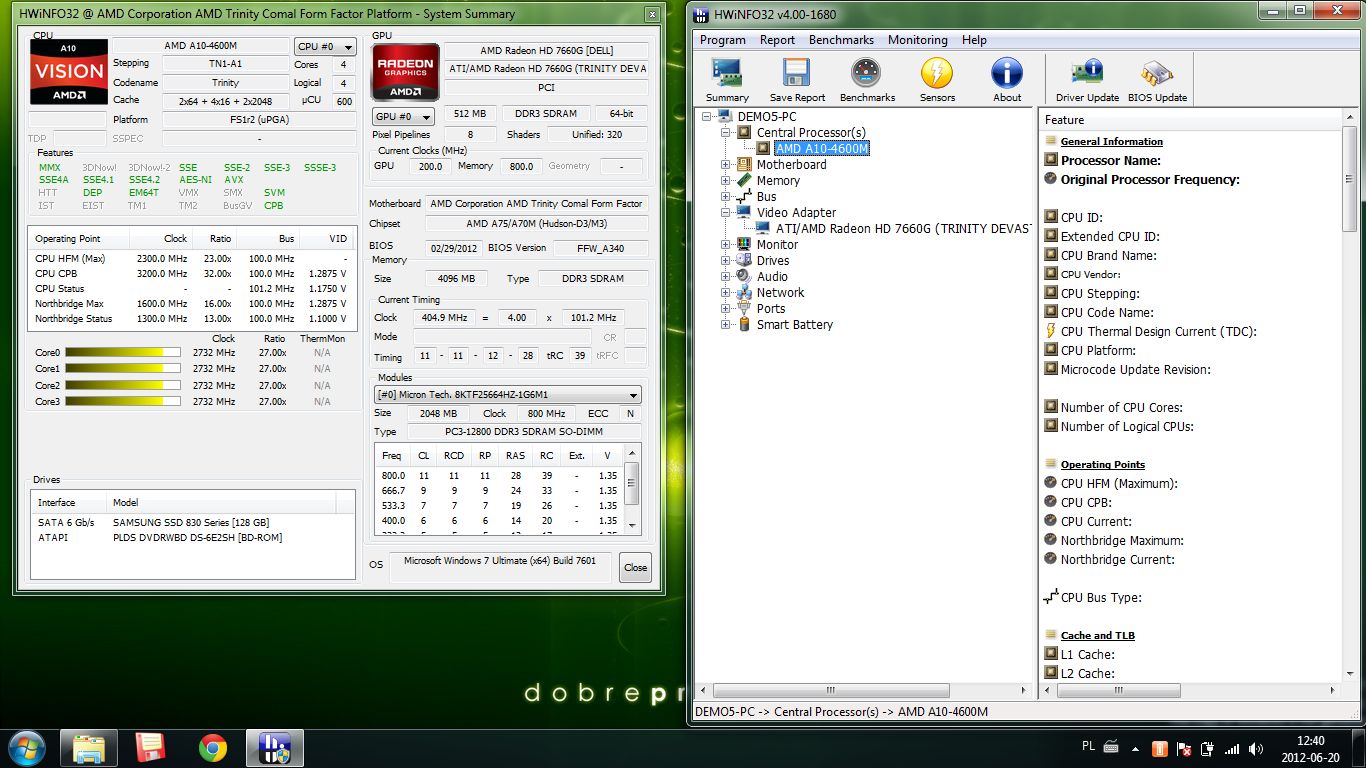Select the Smart Battery tree item
Viewport: 1366px width, 768px height.
(x=794, y=325)
